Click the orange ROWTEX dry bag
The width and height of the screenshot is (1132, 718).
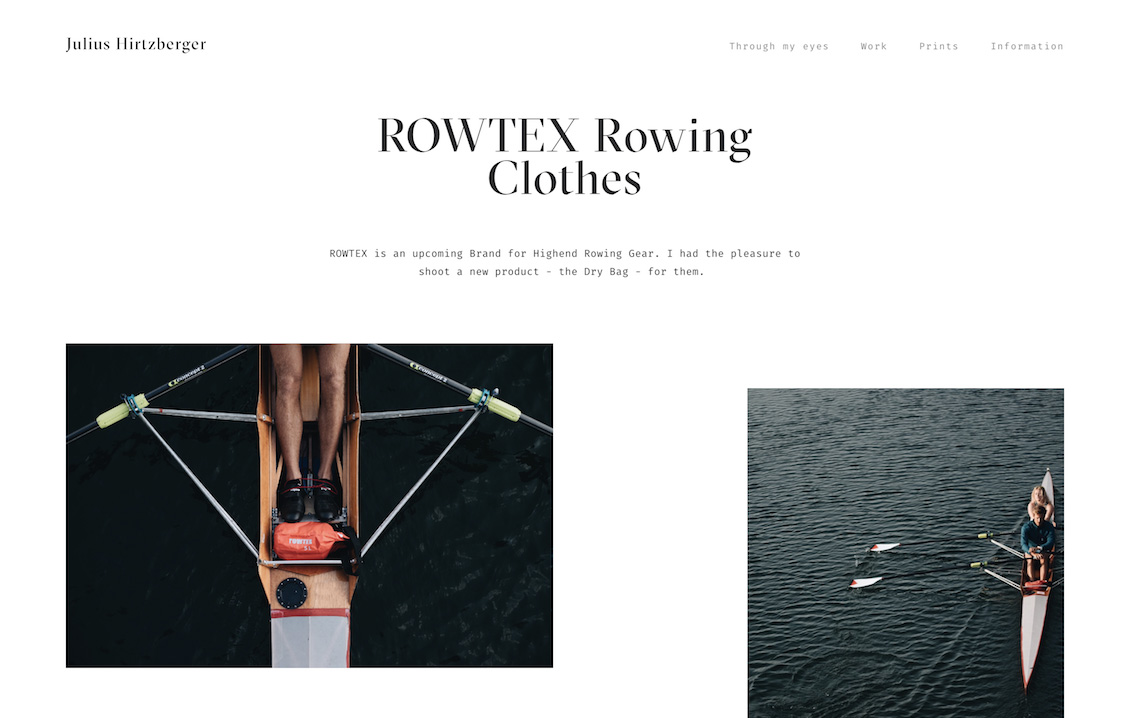click(x=313, y=541)
